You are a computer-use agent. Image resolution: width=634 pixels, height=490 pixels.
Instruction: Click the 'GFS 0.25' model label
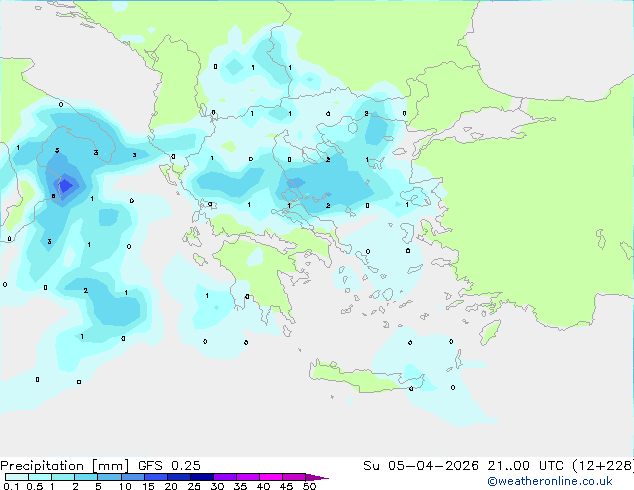click(x=169, y=466)
